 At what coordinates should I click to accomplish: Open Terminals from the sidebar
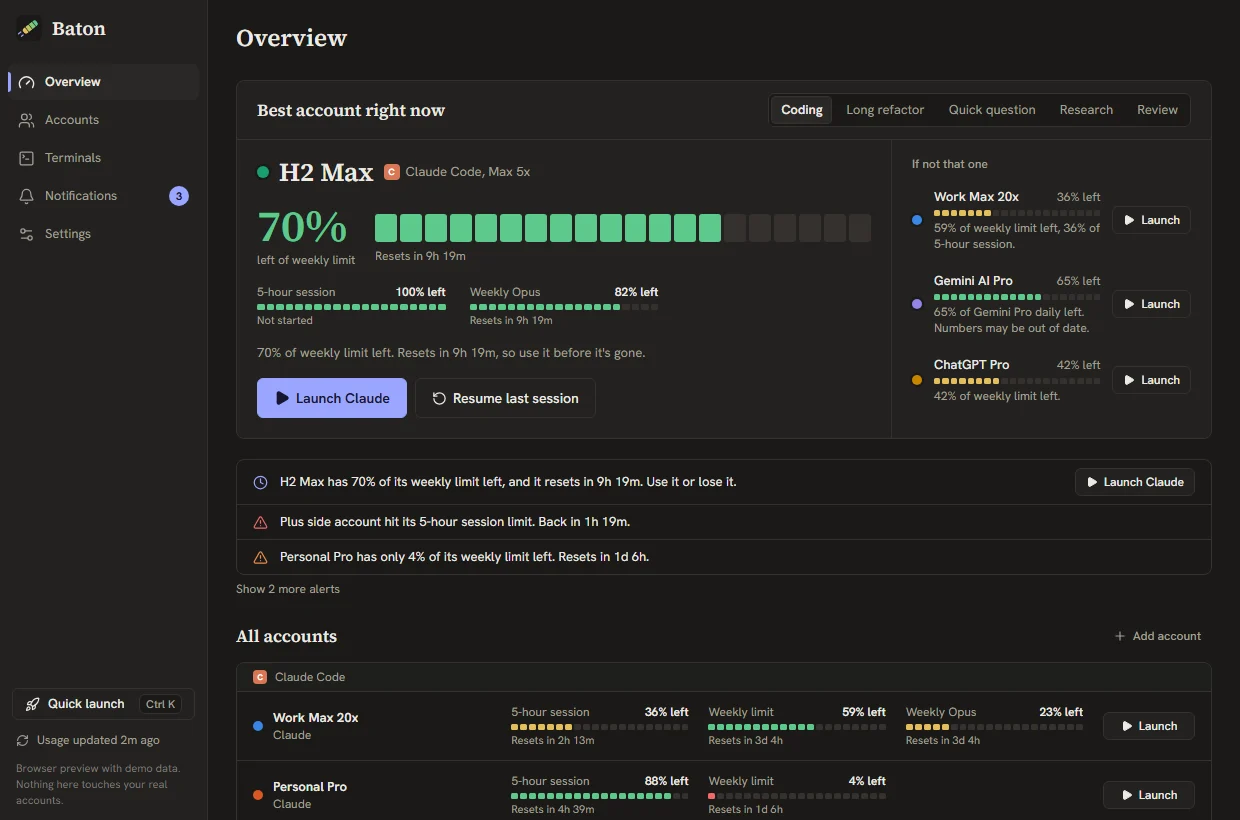point(104,158)
